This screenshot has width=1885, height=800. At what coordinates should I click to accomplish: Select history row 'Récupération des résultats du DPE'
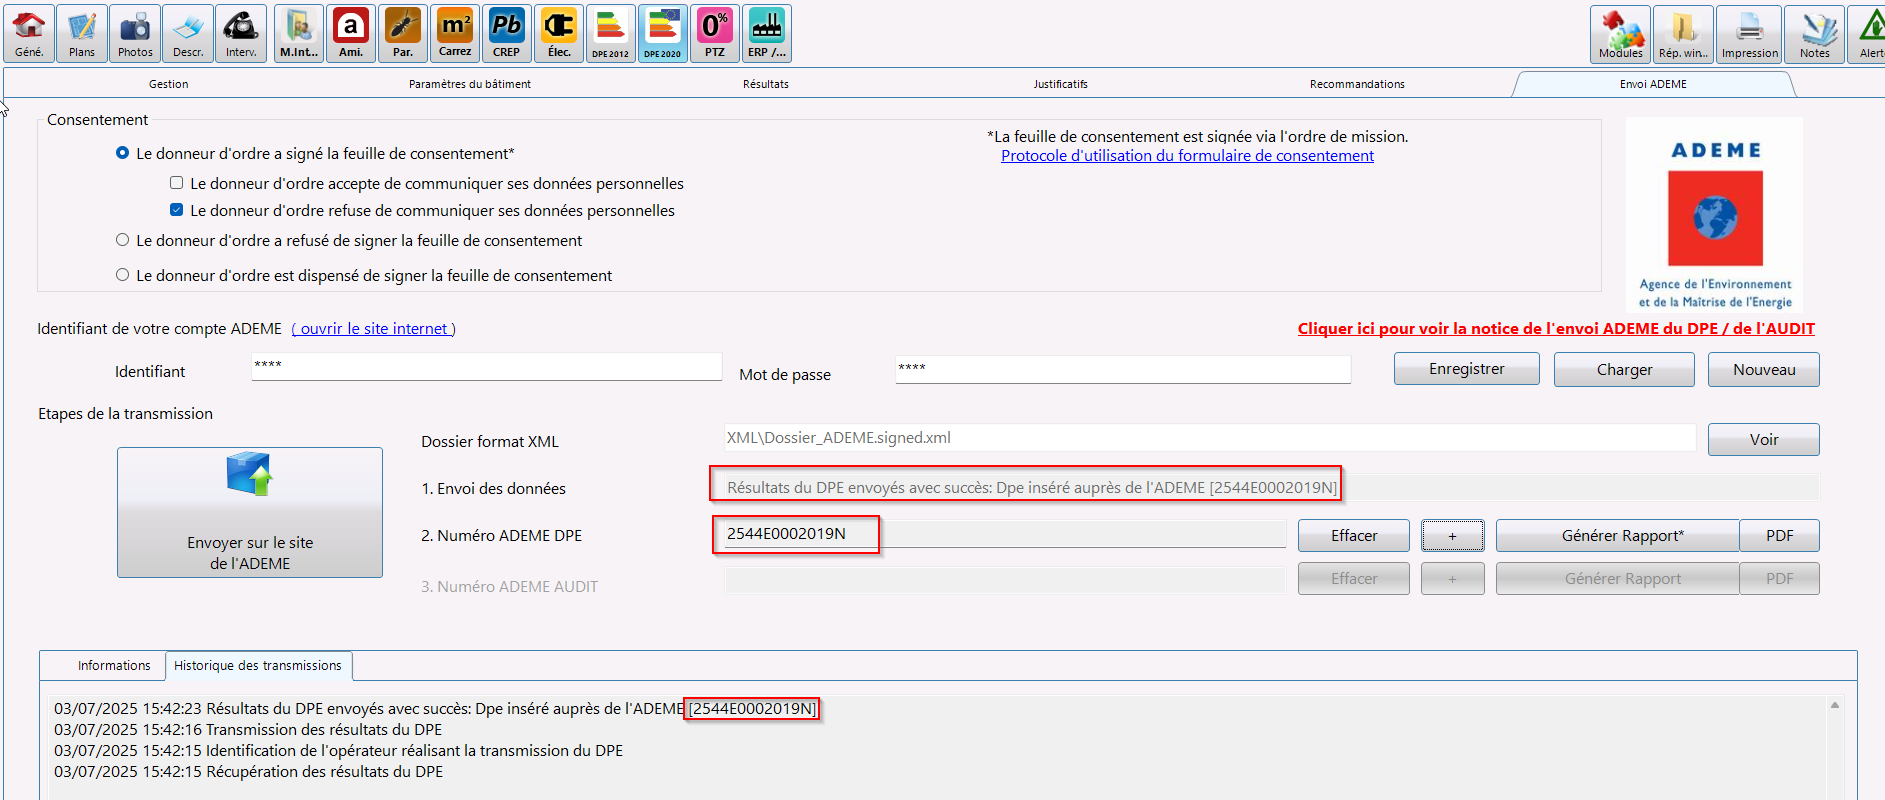coord(248,772)
